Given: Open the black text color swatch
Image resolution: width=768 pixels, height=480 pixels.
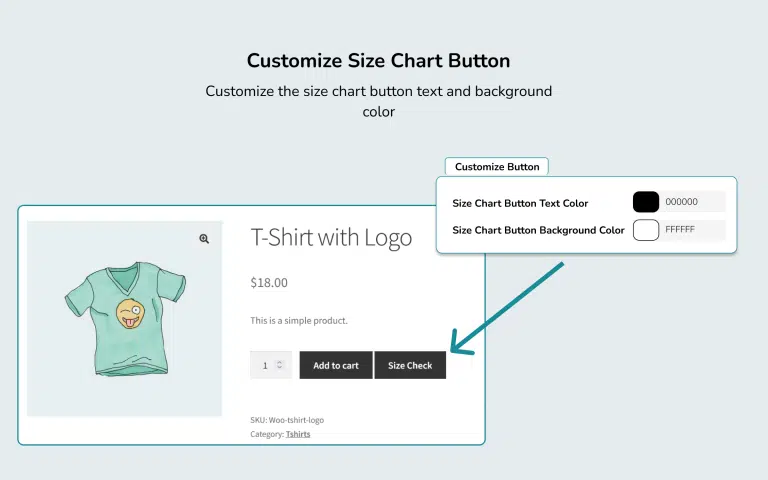Looking at the screenshot, I should [x=646, y=202].
